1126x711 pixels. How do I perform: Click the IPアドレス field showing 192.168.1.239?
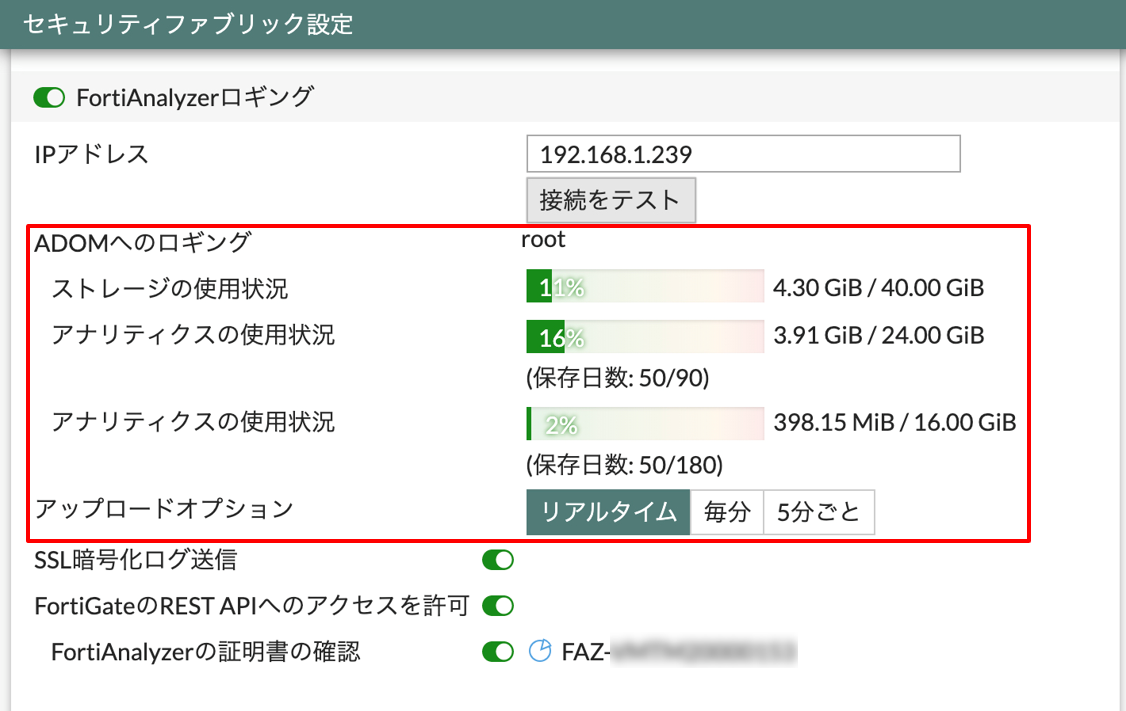pyautogui.click(x=743, y=154)
